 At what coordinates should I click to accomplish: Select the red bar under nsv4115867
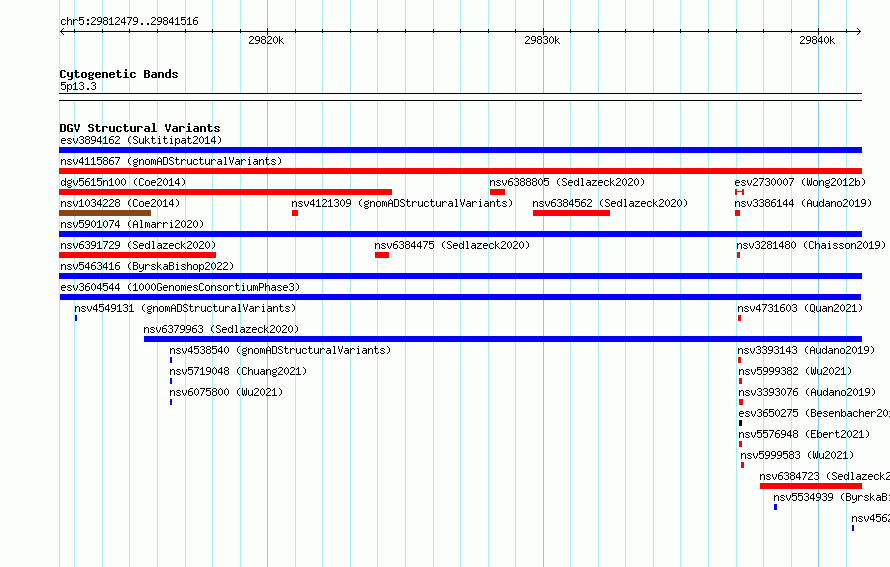460,171
